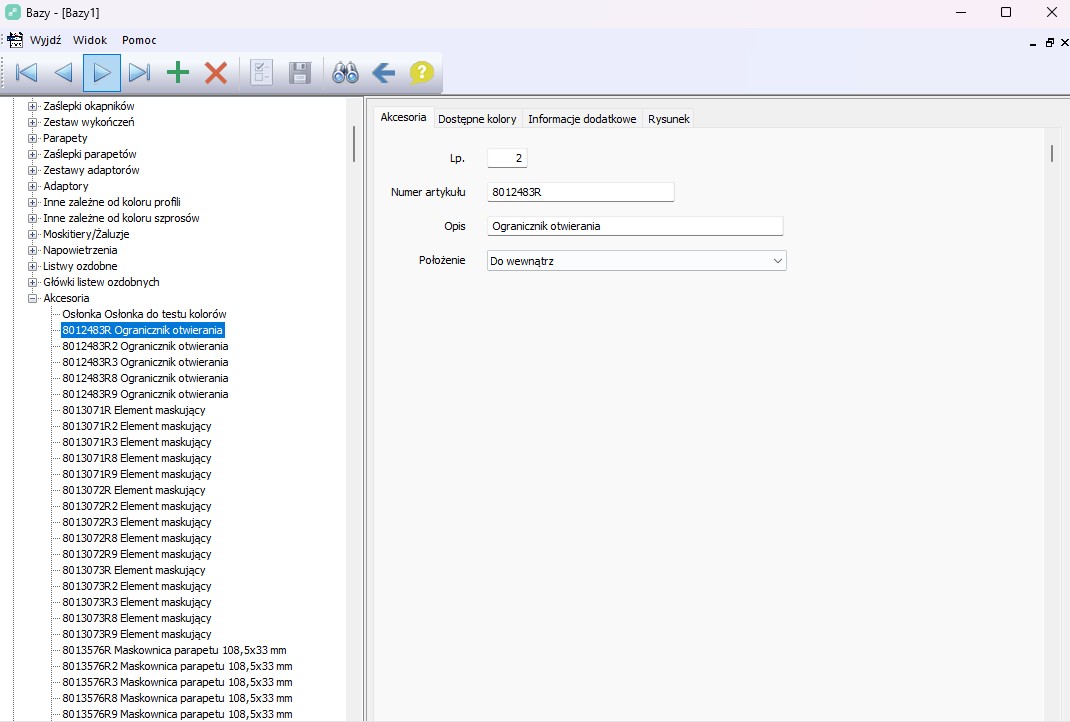Click the Bazy app icon in title bar
Screen dimensions: 1070x722
(x=12, y=12)
